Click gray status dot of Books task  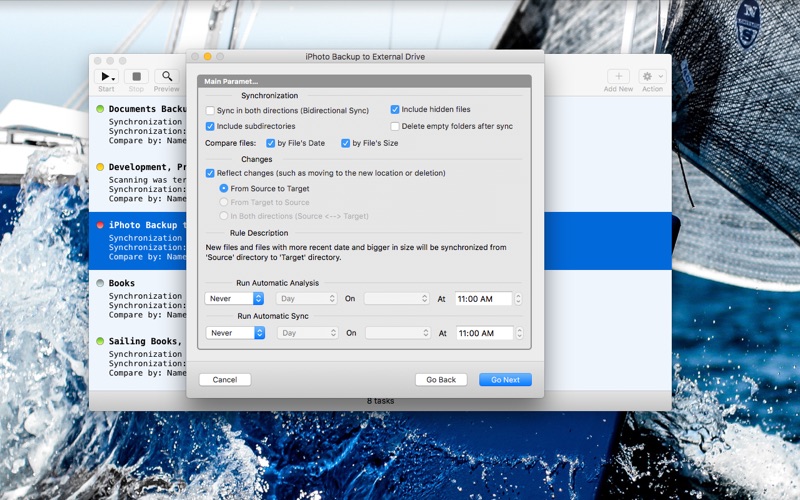[100, 283]
